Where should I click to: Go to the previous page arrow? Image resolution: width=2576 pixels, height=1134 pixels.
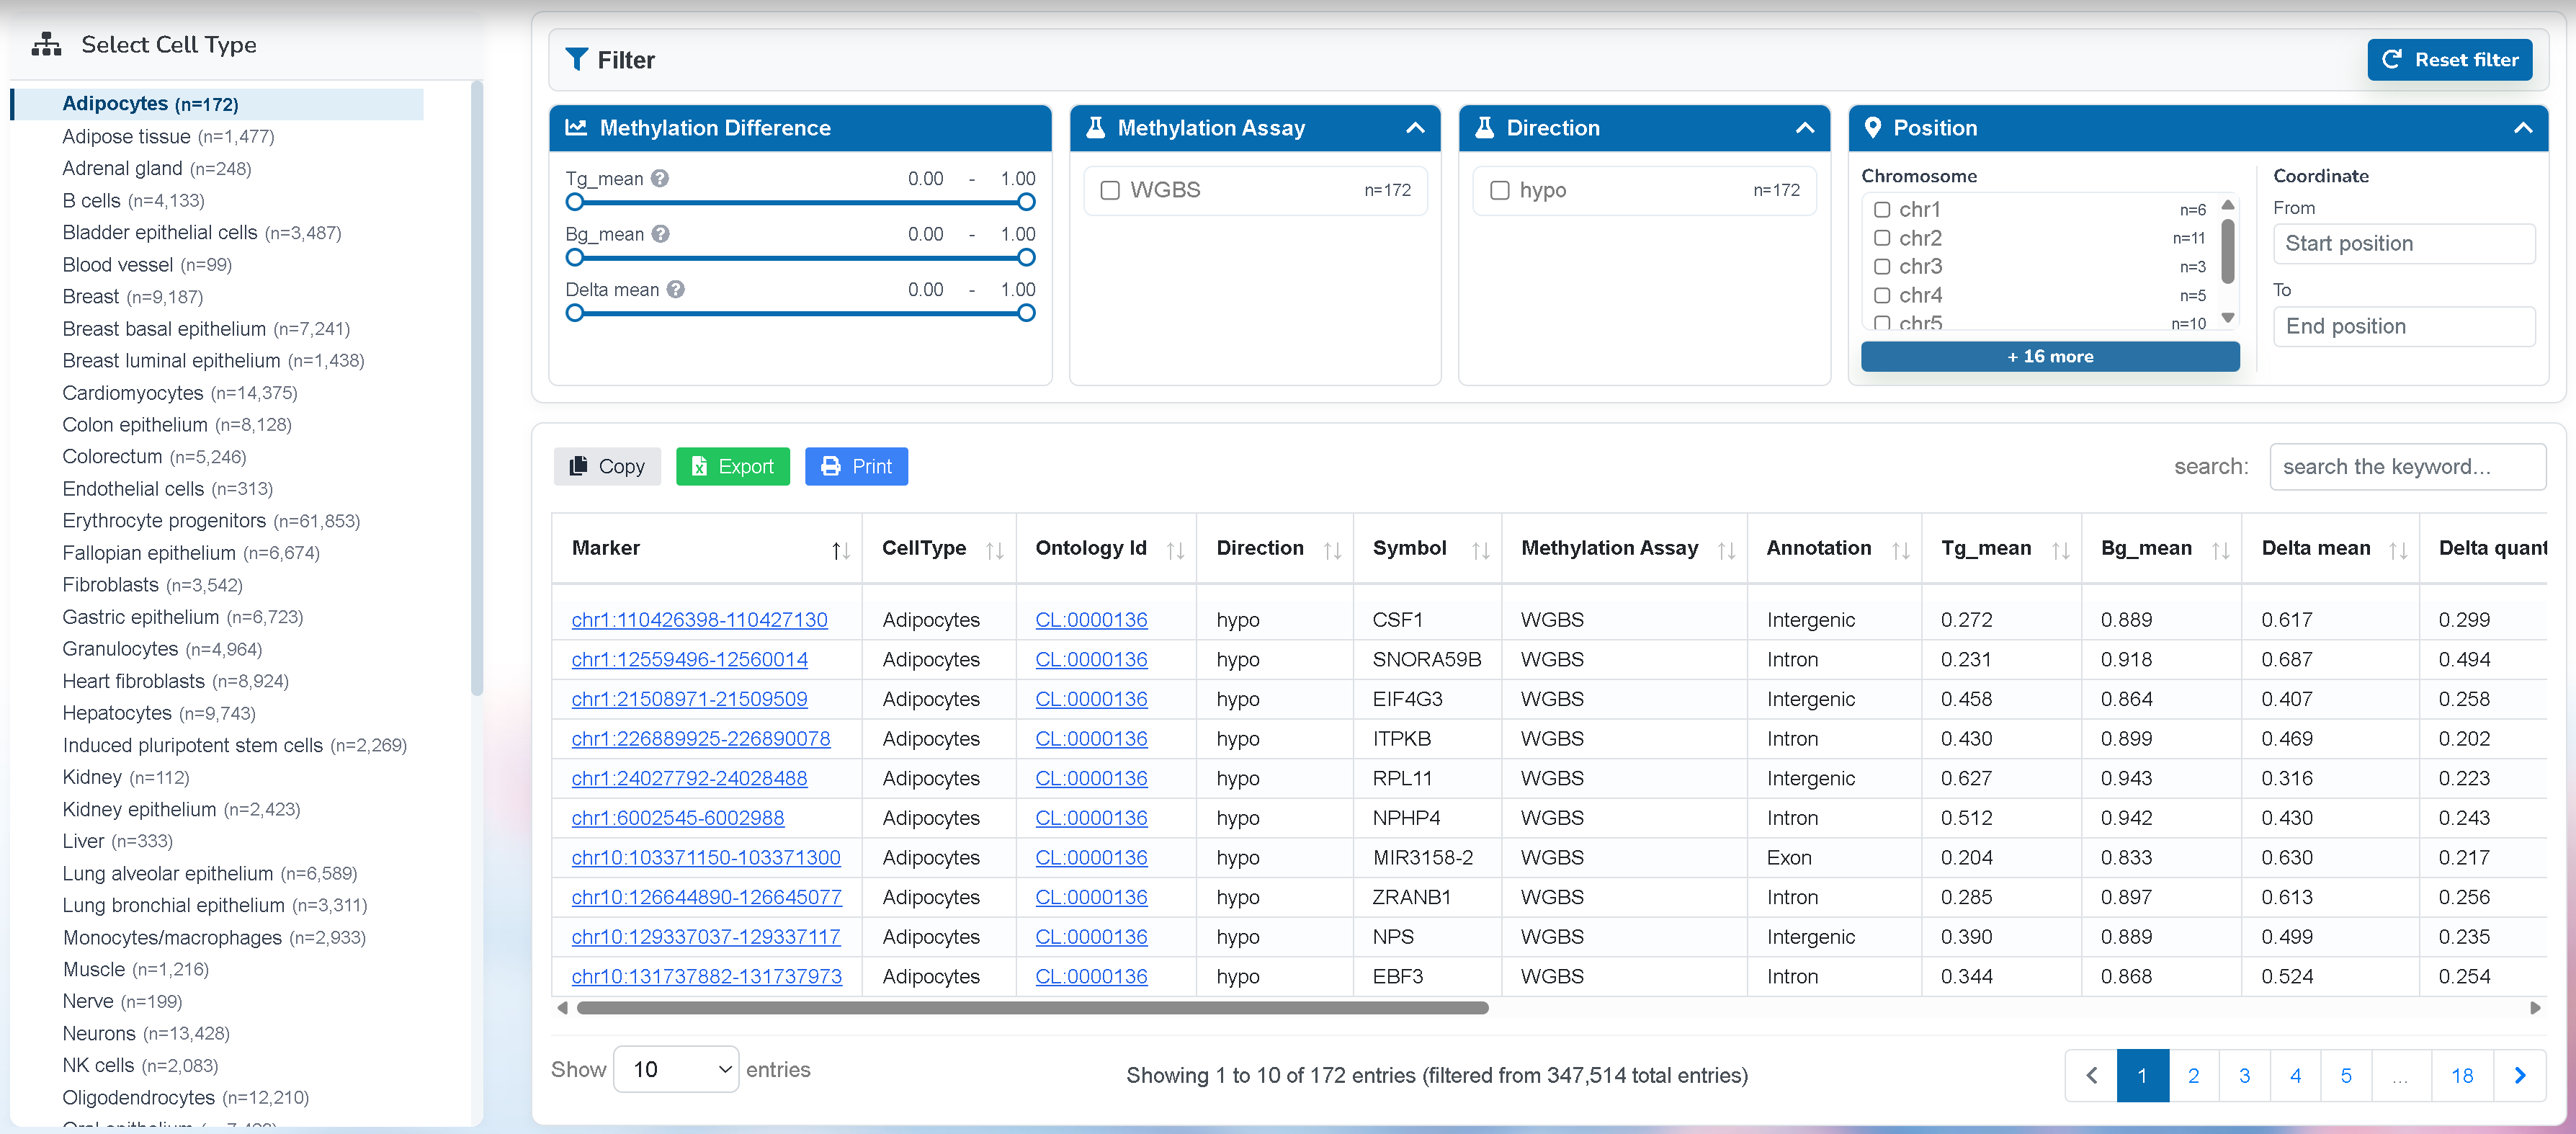[x=2091, y=1076]
